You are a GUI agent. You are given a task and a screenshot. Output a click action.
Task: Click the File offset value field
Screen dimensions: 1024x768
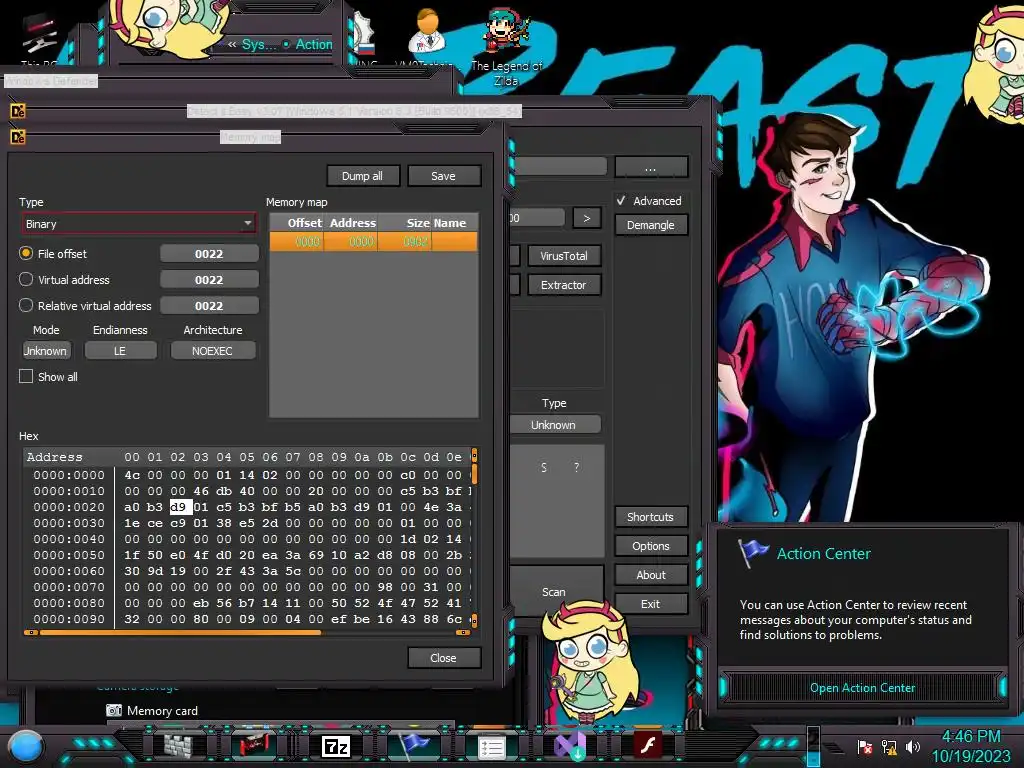209,254
